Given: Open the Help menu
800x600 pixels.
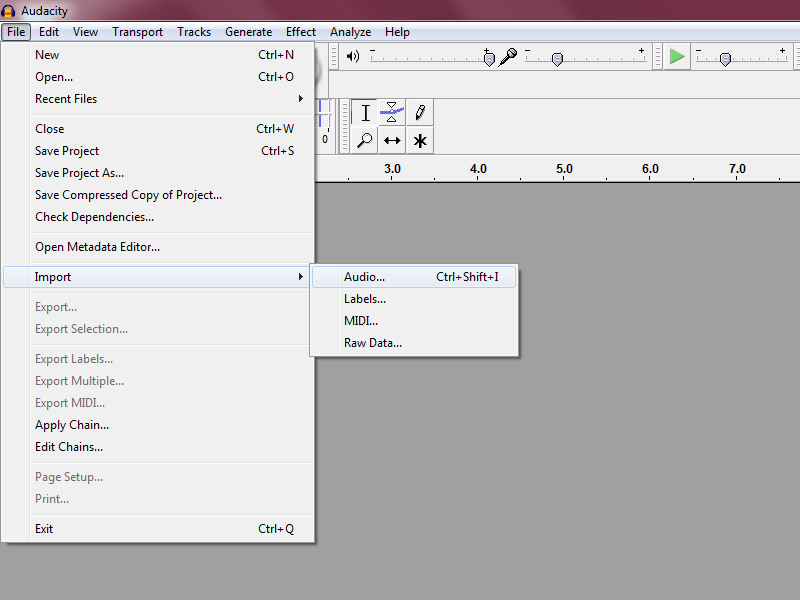Looking at the screenshot, I should point(397,32).
